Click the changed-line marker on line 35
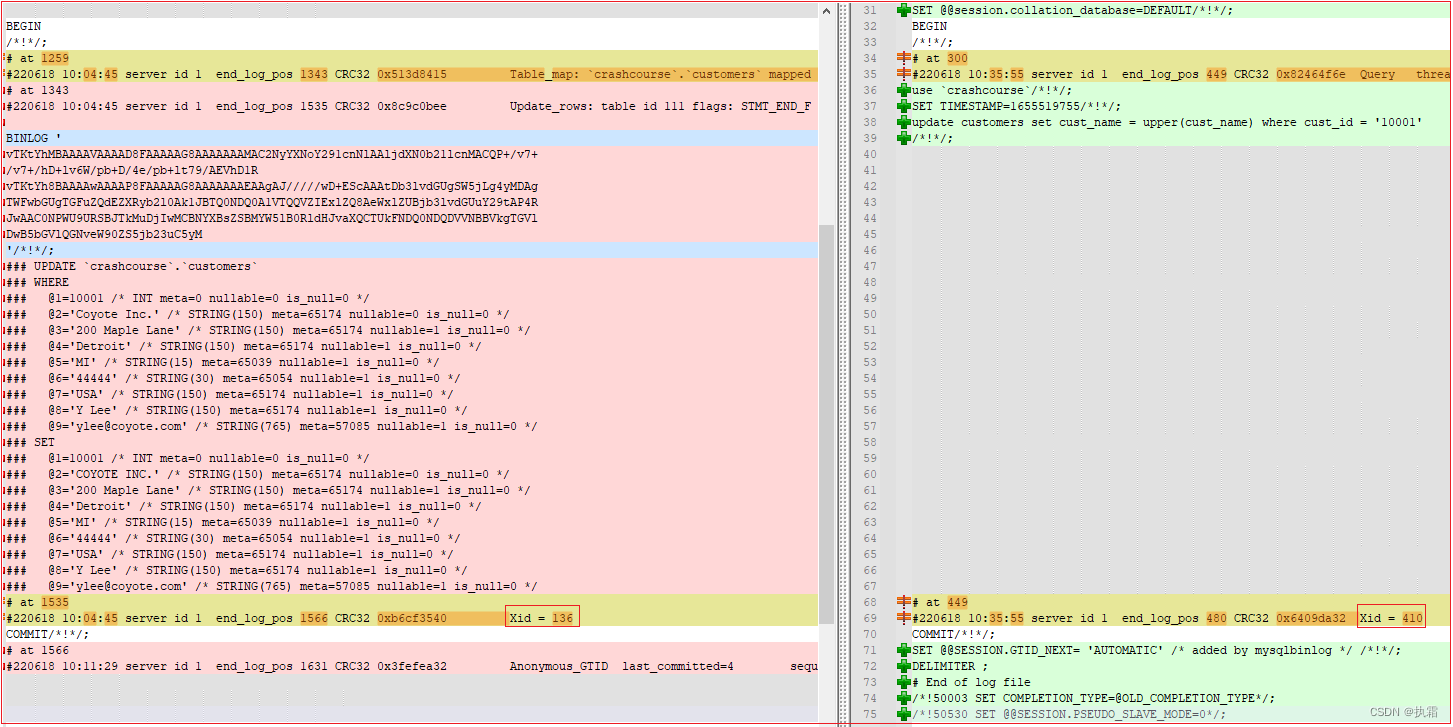 coord(904,74)
